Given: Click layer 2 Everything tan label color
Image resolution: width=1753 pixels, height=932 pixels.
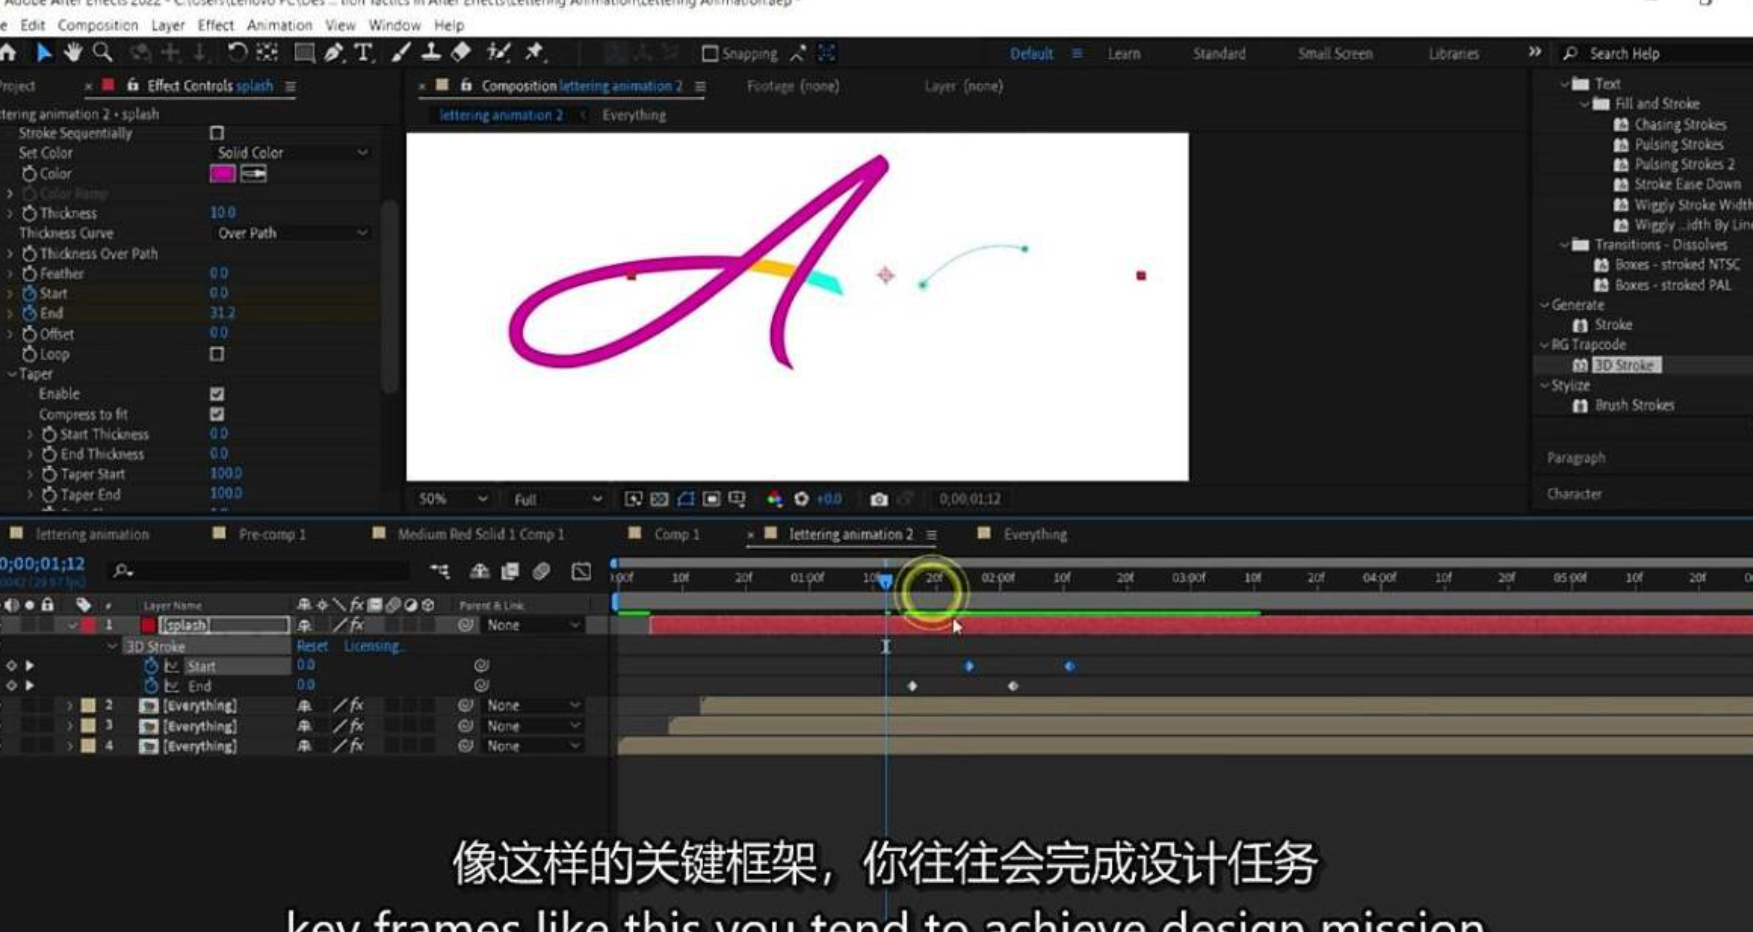Looking at the screenshot, I should [x=88, y=706].
